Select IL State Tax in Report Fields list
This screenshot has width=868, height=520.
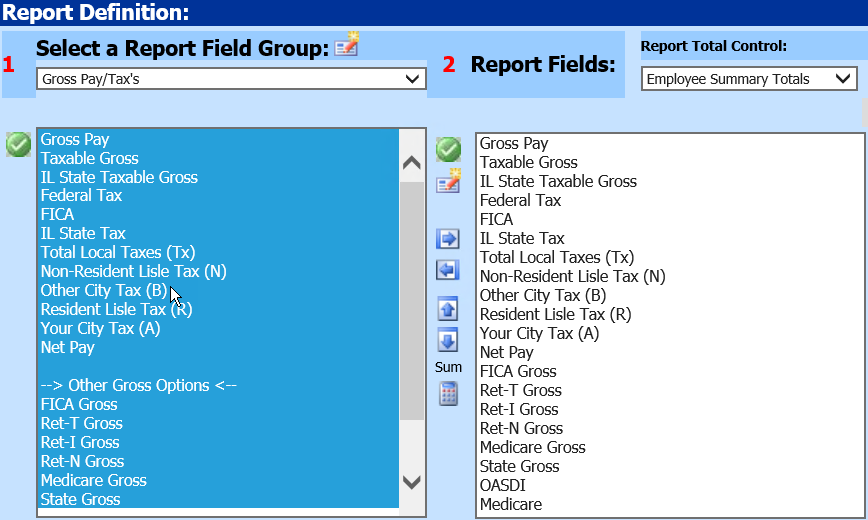click(522, 239)
